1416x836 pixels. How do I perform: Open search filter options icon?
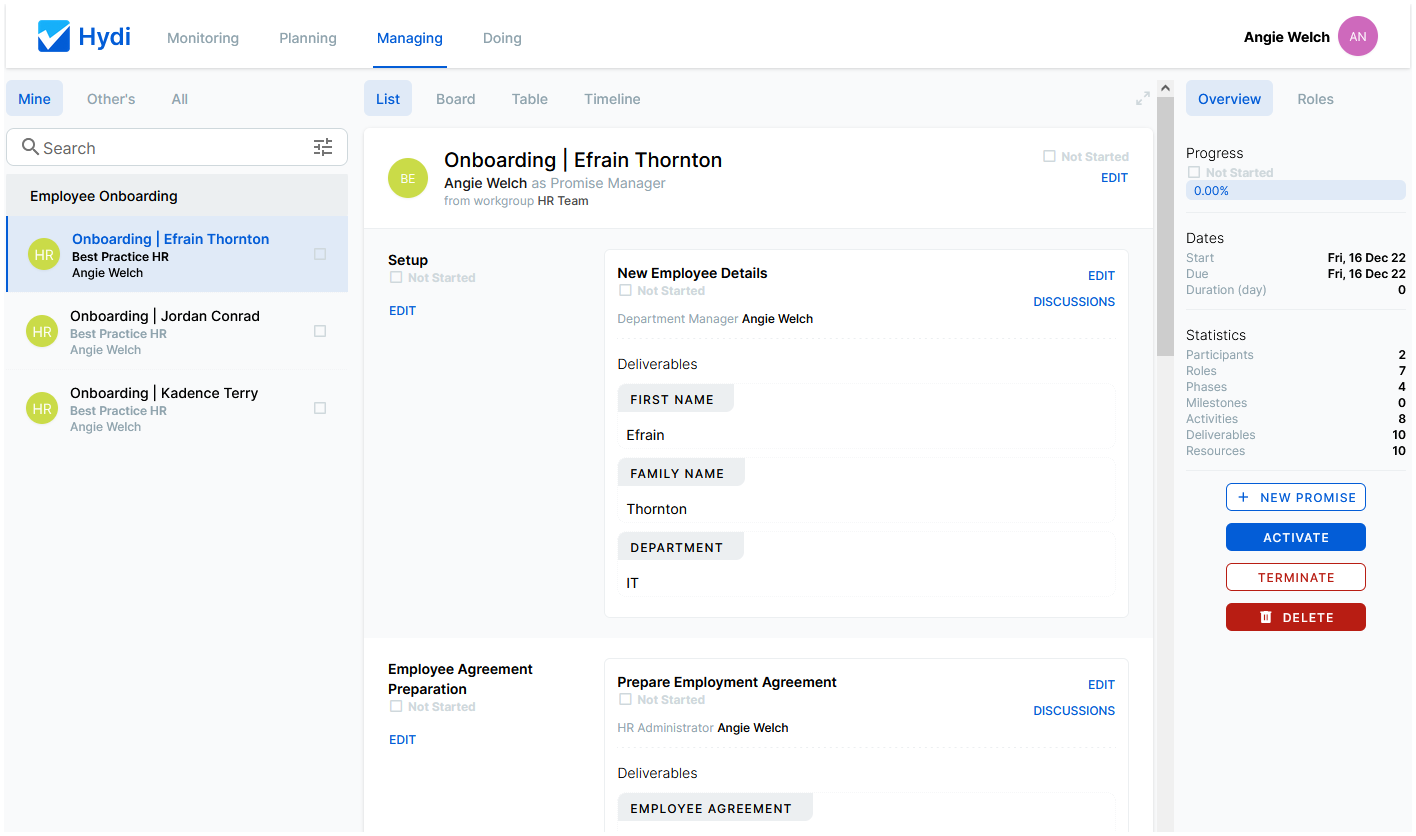coord(323,148)
